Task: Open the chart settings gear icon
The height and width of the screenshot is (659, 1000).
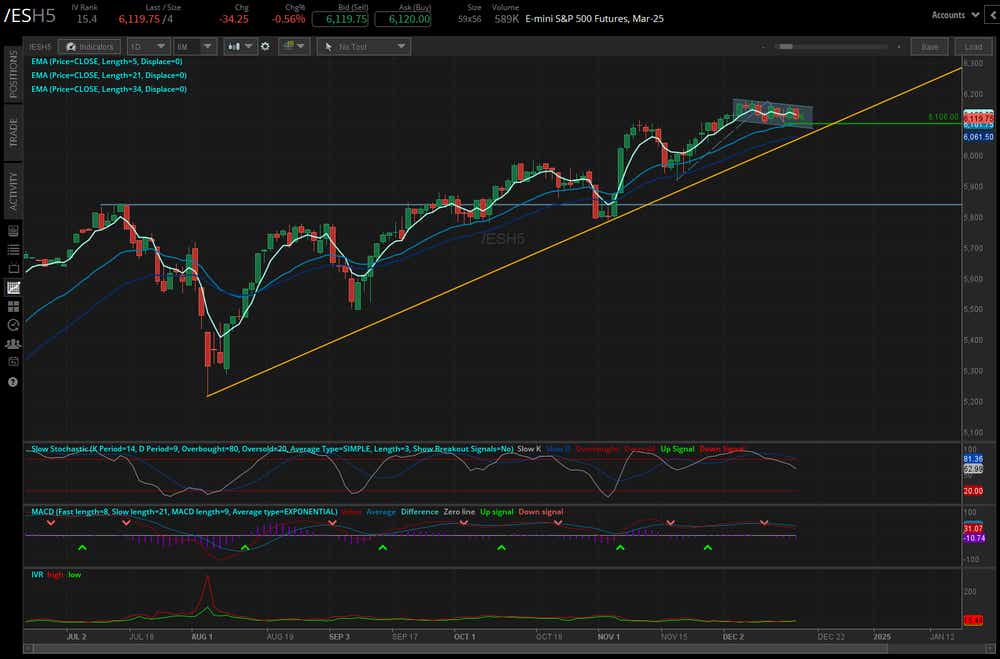Action: click(x=266, y=46)
